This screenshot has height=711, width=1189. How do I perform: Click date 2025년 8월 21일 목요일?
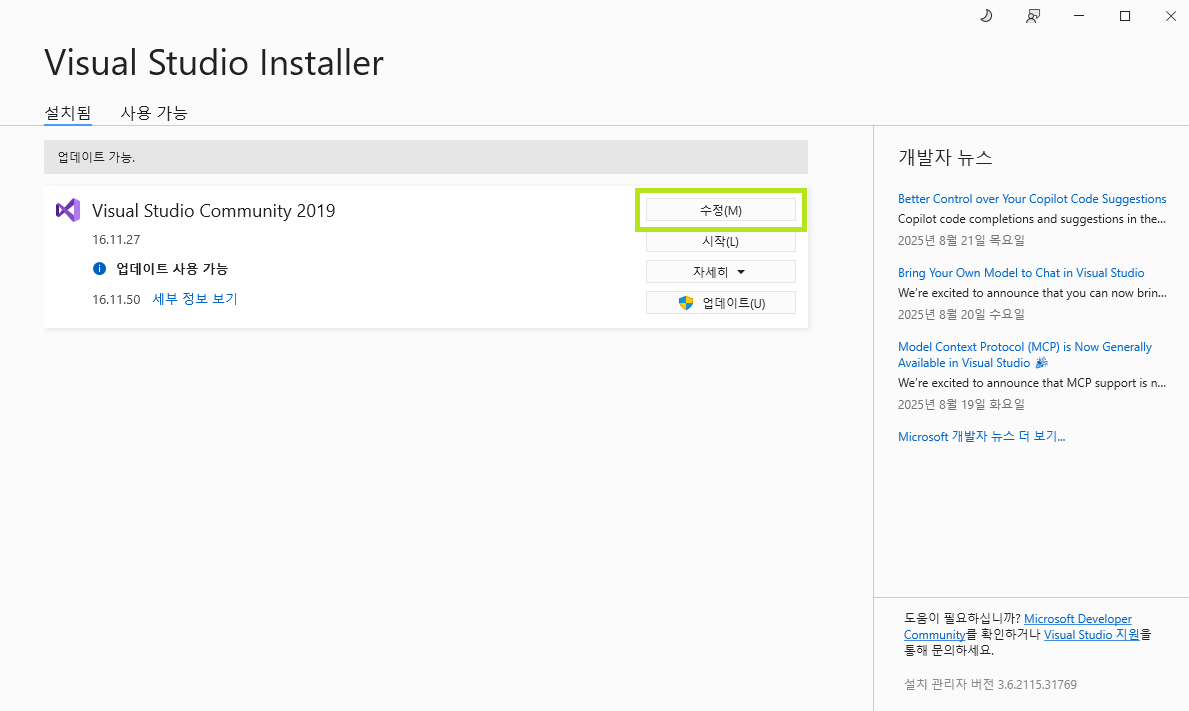click(x=961, y=240)
